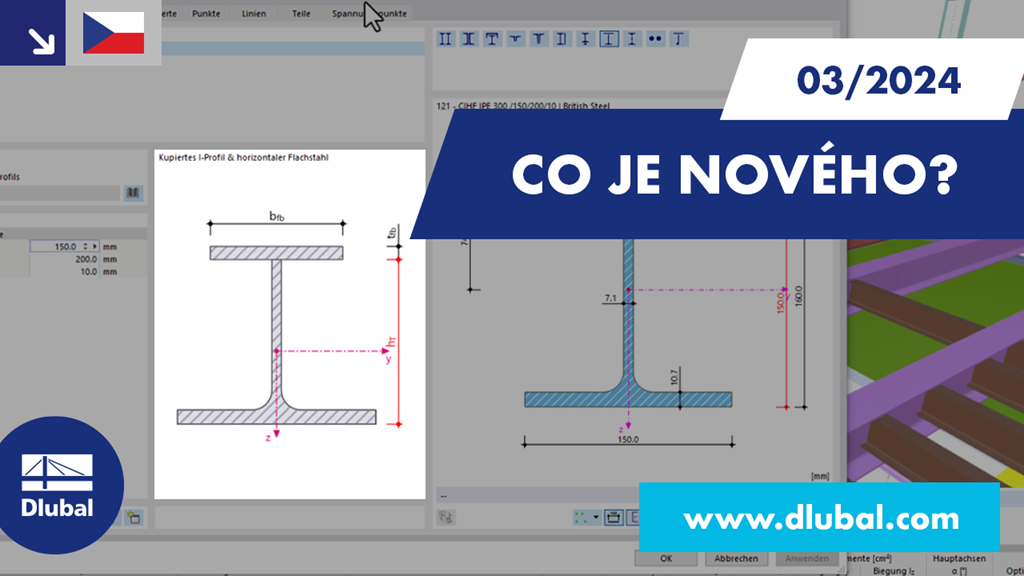Choose the small cut T-profile icon

coord(515,39)
